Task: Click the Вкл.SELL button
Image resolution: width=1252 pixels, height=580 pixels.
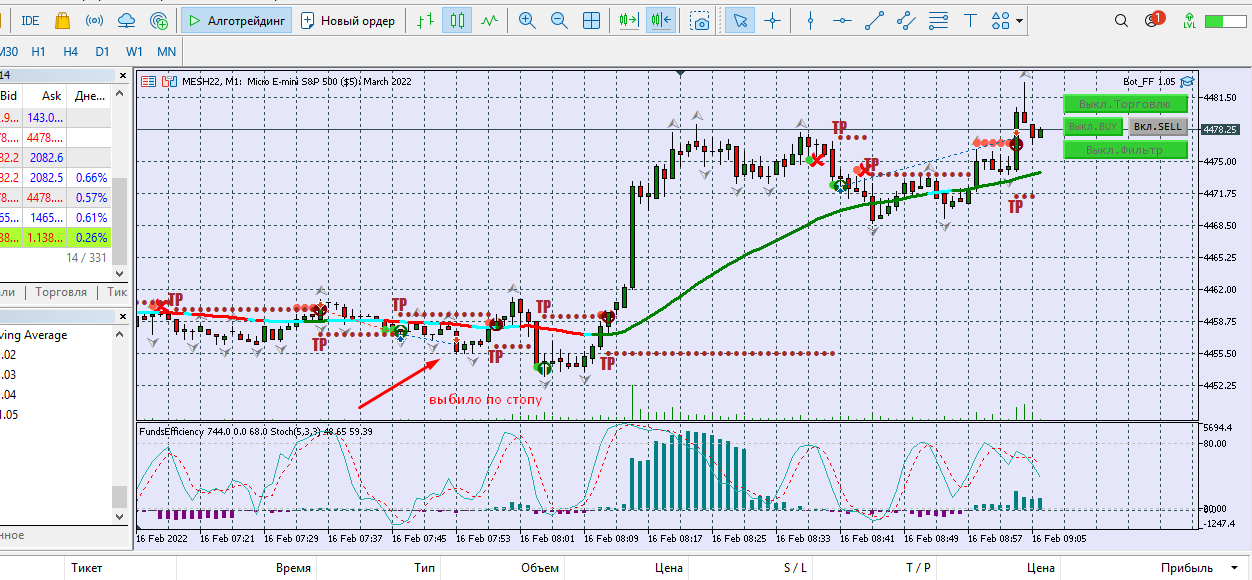Action: click(x=1158, y=127)
